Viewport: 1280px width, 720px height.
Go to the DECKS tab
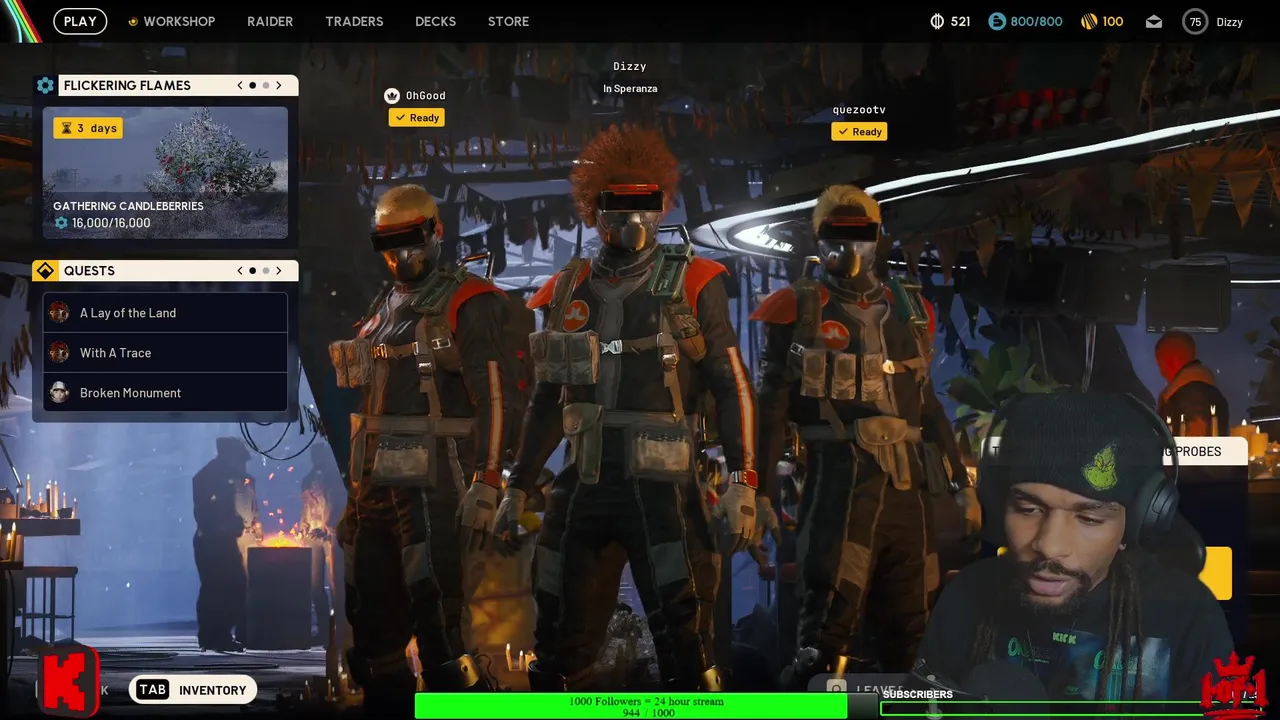pyautogui.click(x=435, y=21)
